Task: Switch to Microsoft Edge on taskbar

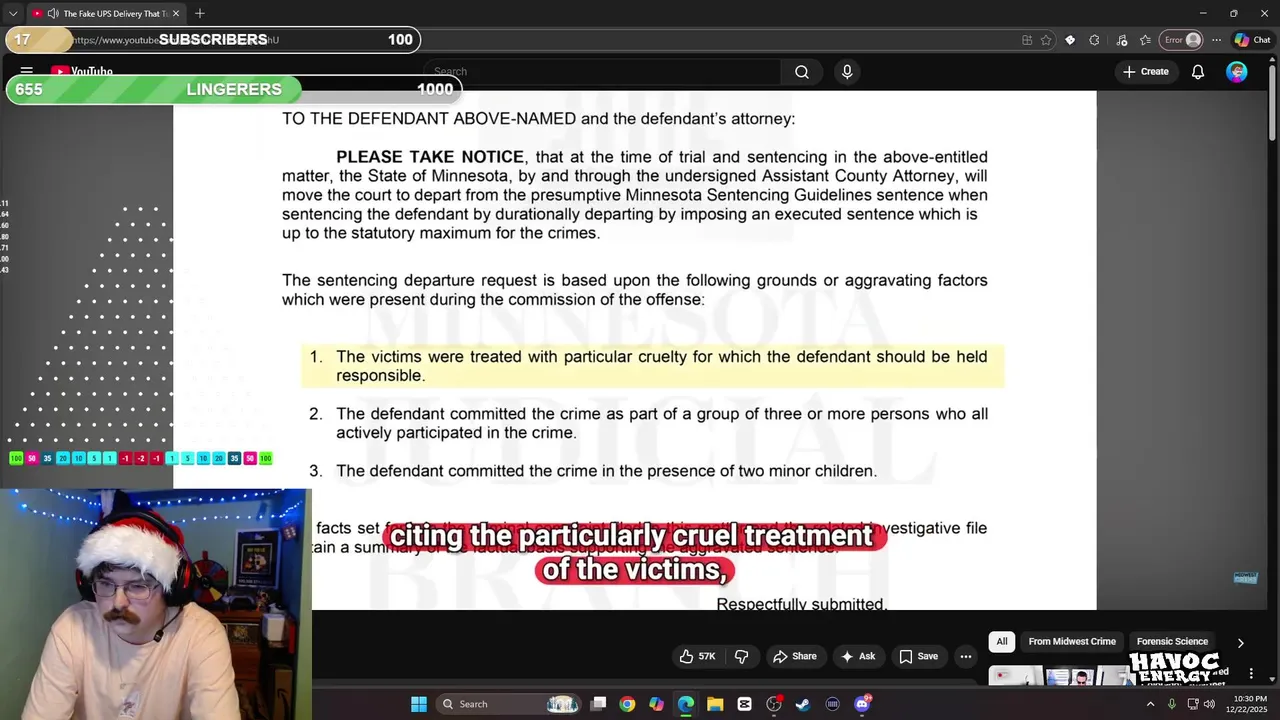Action: 686,704
